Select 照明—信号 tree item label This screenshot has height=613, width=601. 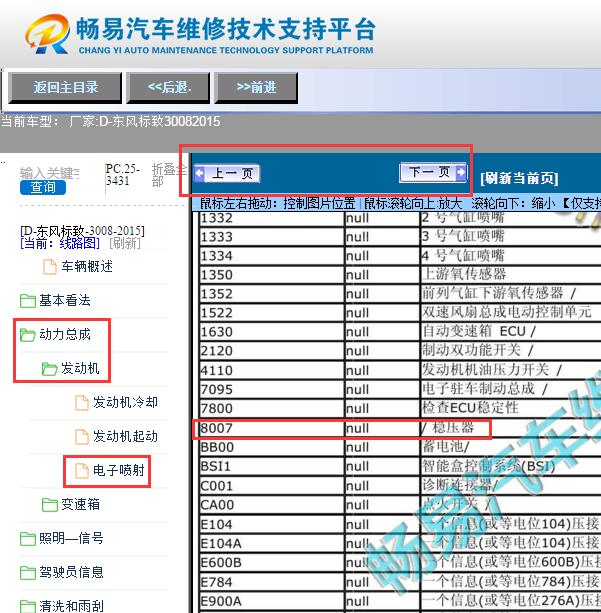[x=71, y=539]
